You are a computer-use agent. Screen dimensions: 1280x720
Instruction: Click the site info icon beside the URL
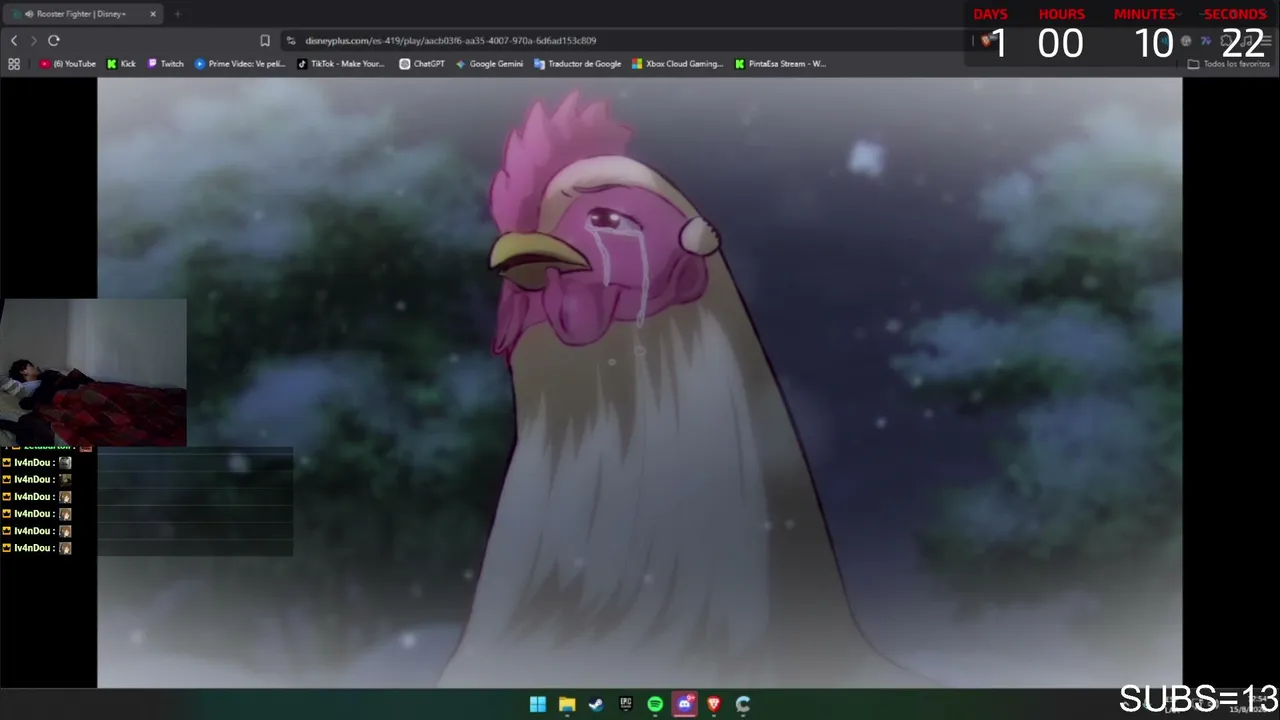coord(291,41)
